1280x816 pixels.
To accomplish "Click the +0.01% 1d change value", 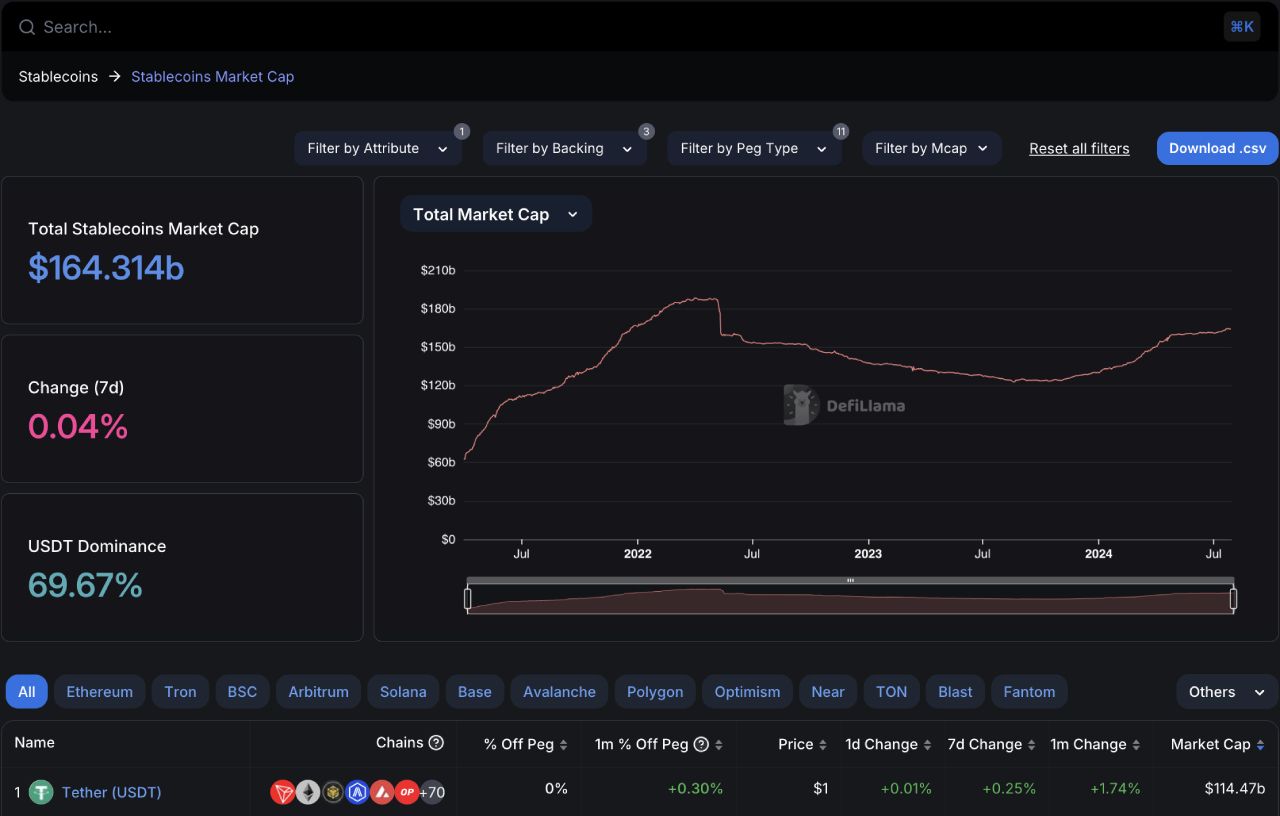I will tap(906, 788).
